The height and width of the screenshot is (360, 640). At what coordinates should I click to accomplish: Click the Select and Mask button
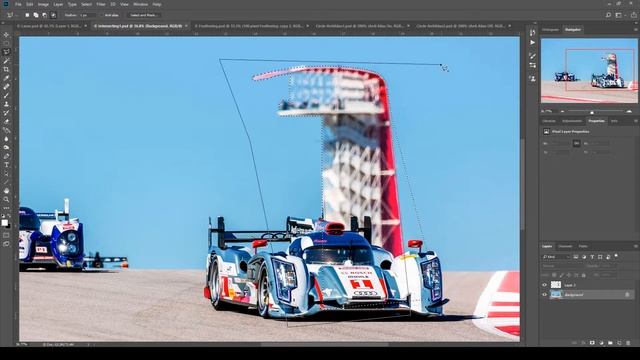[x=143, y=15]
